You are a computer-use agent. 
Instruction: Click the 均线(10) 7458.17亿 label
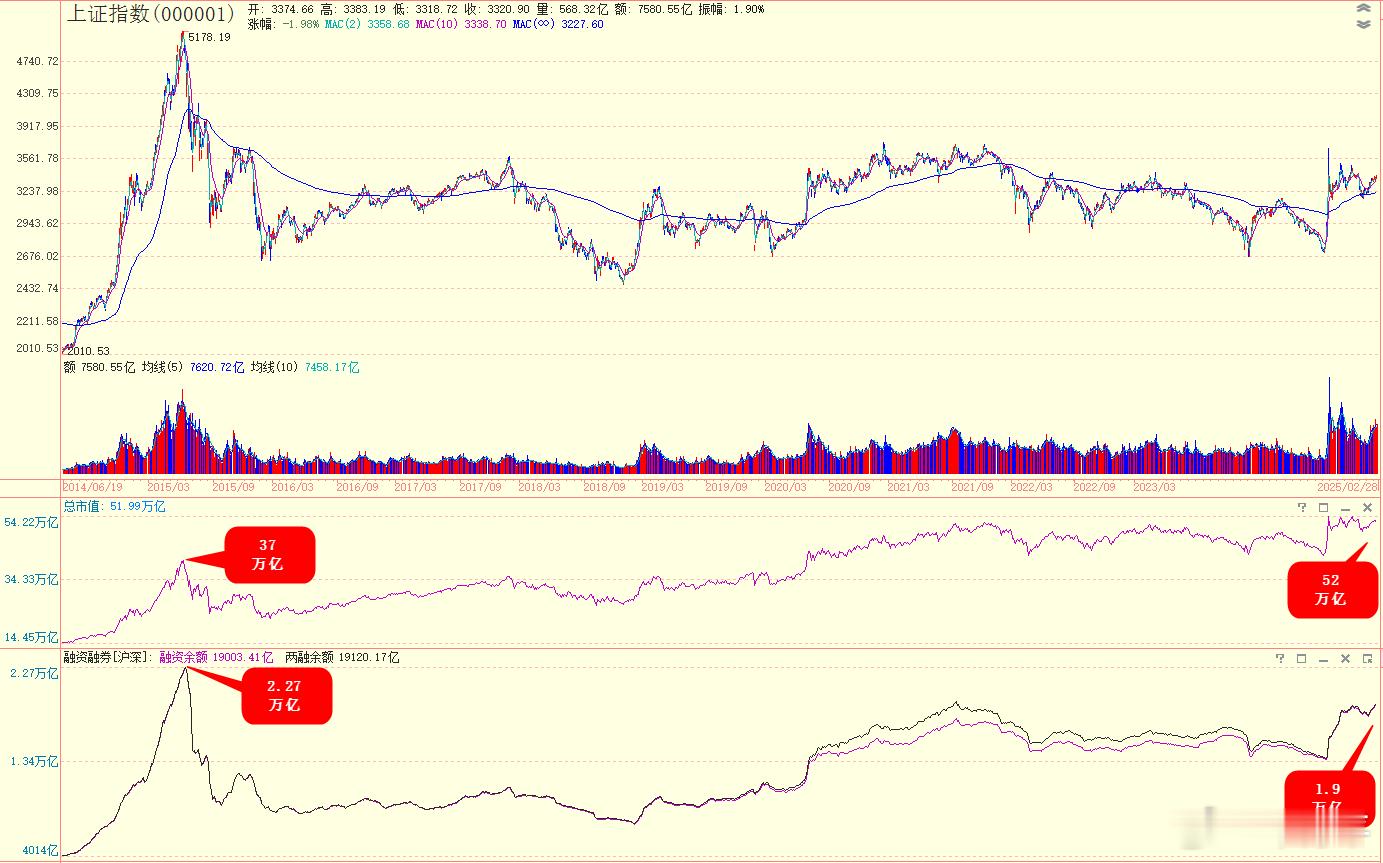[305, 368]
